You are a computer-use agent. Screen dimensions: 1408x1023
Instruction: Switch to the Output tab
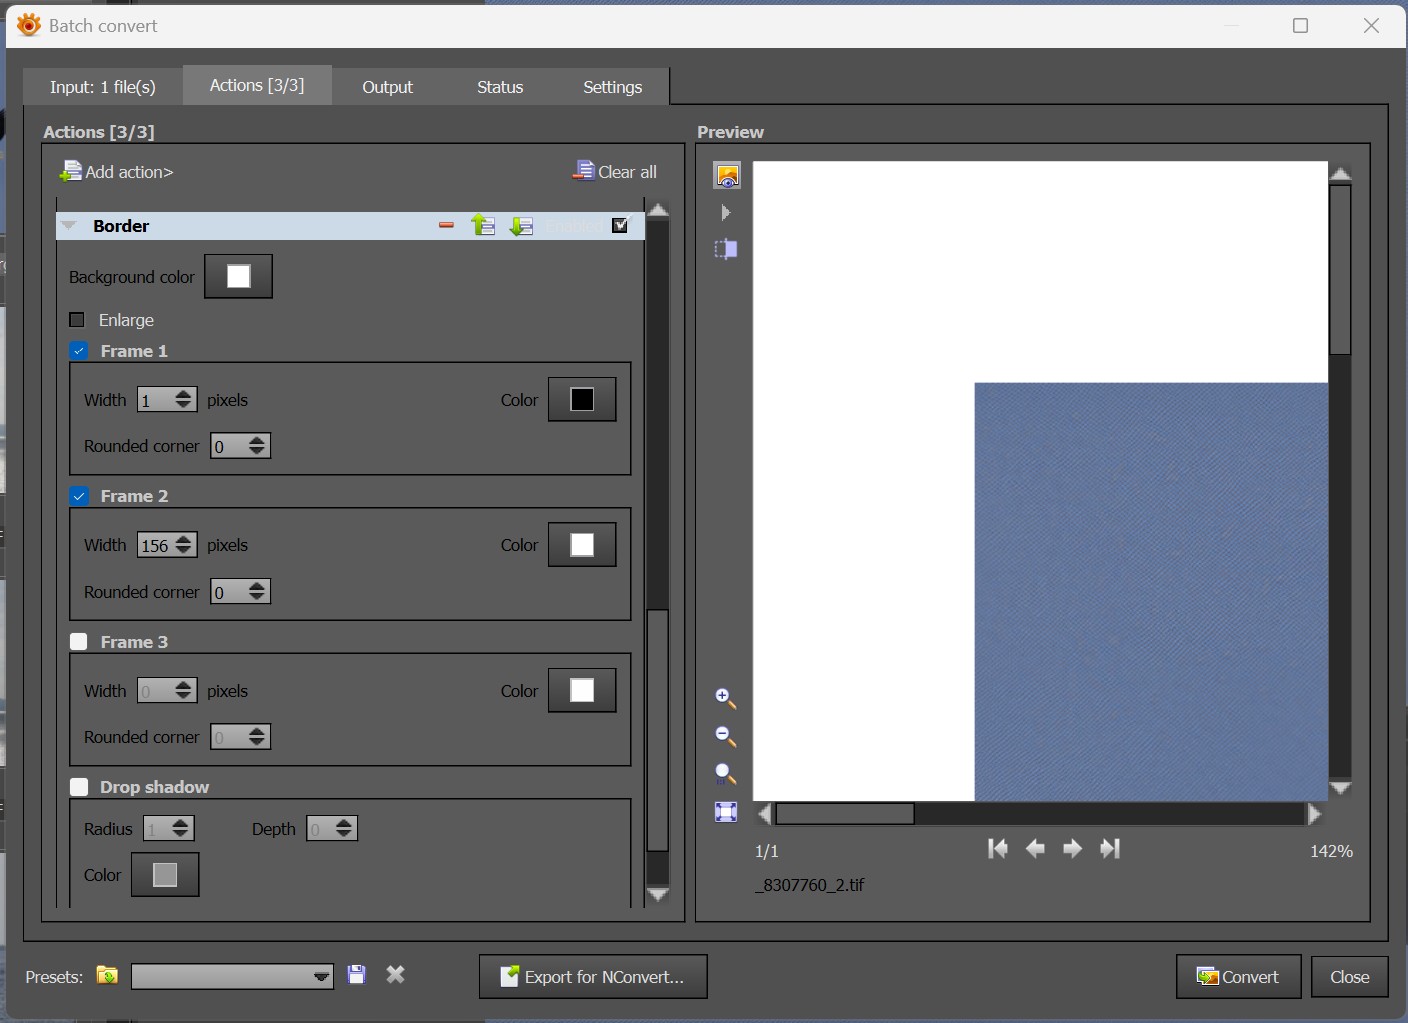pos(387,87)
